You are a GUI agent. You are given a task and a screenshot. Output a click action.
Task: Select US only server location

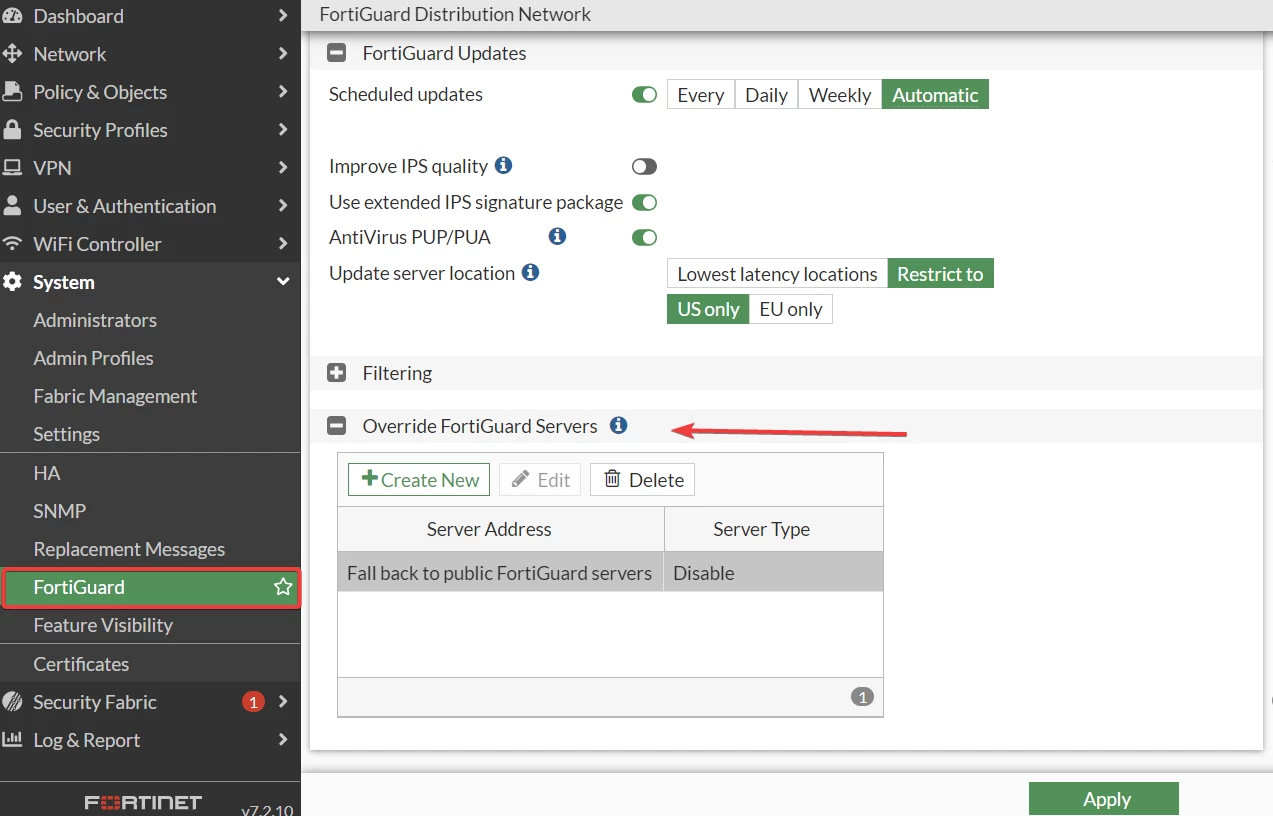pos(708,309)
